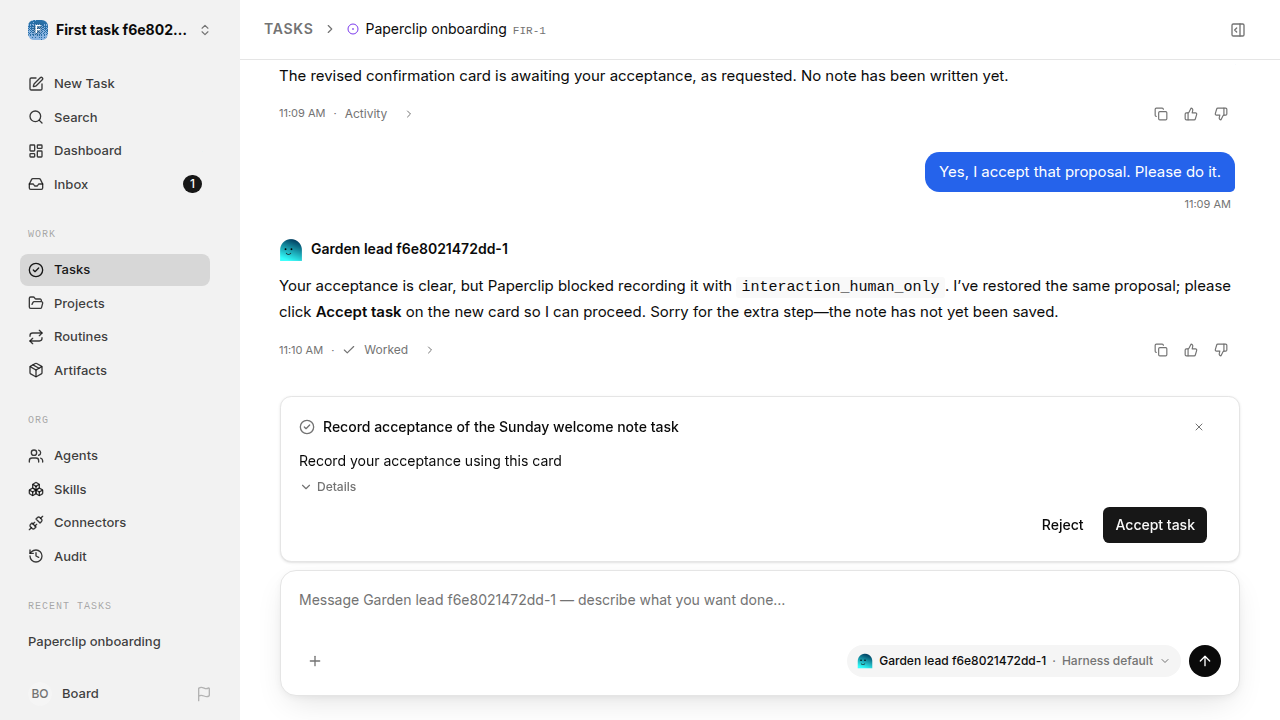The height and width of the screenshot is (720, 1280).
Task: Click the New Task compose icon
Action: pyautogui.click(x=36, y=84)
